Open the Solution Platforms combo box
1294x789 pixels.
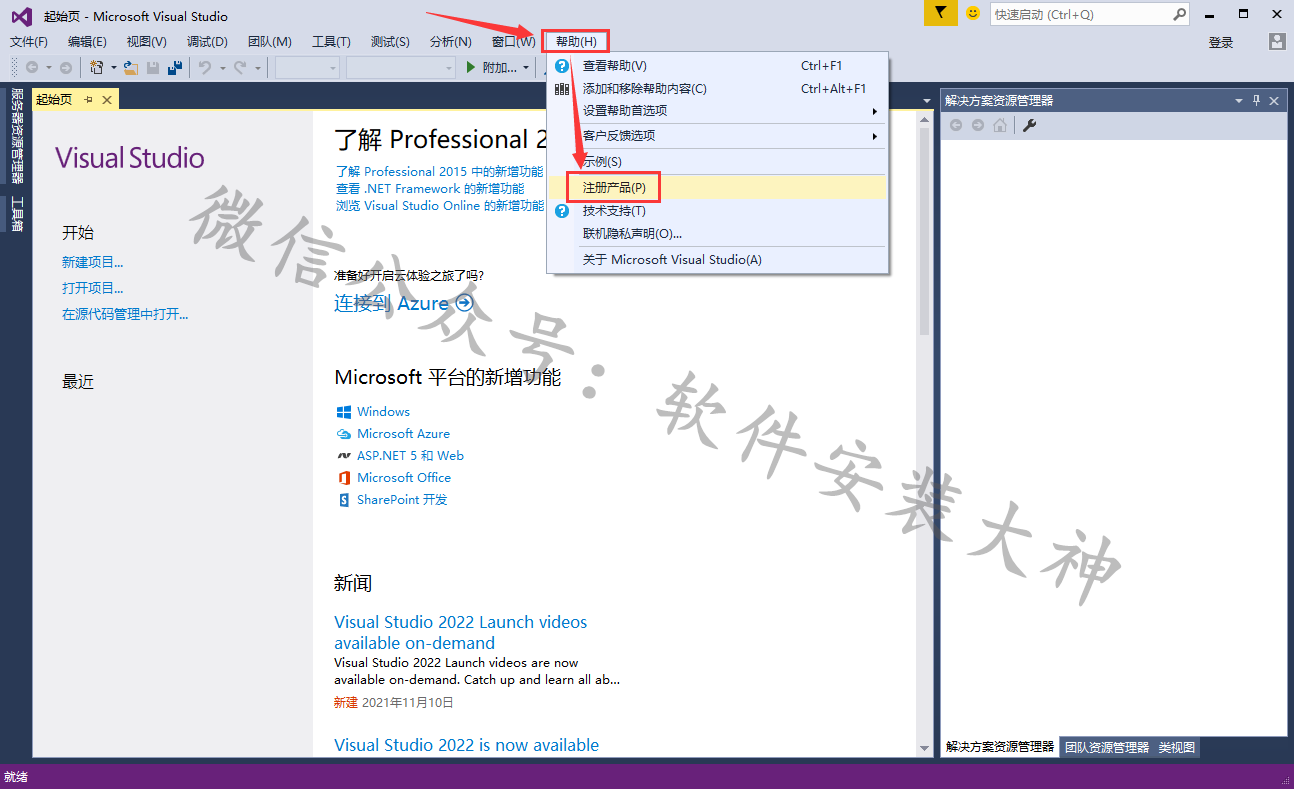(401, 67)
